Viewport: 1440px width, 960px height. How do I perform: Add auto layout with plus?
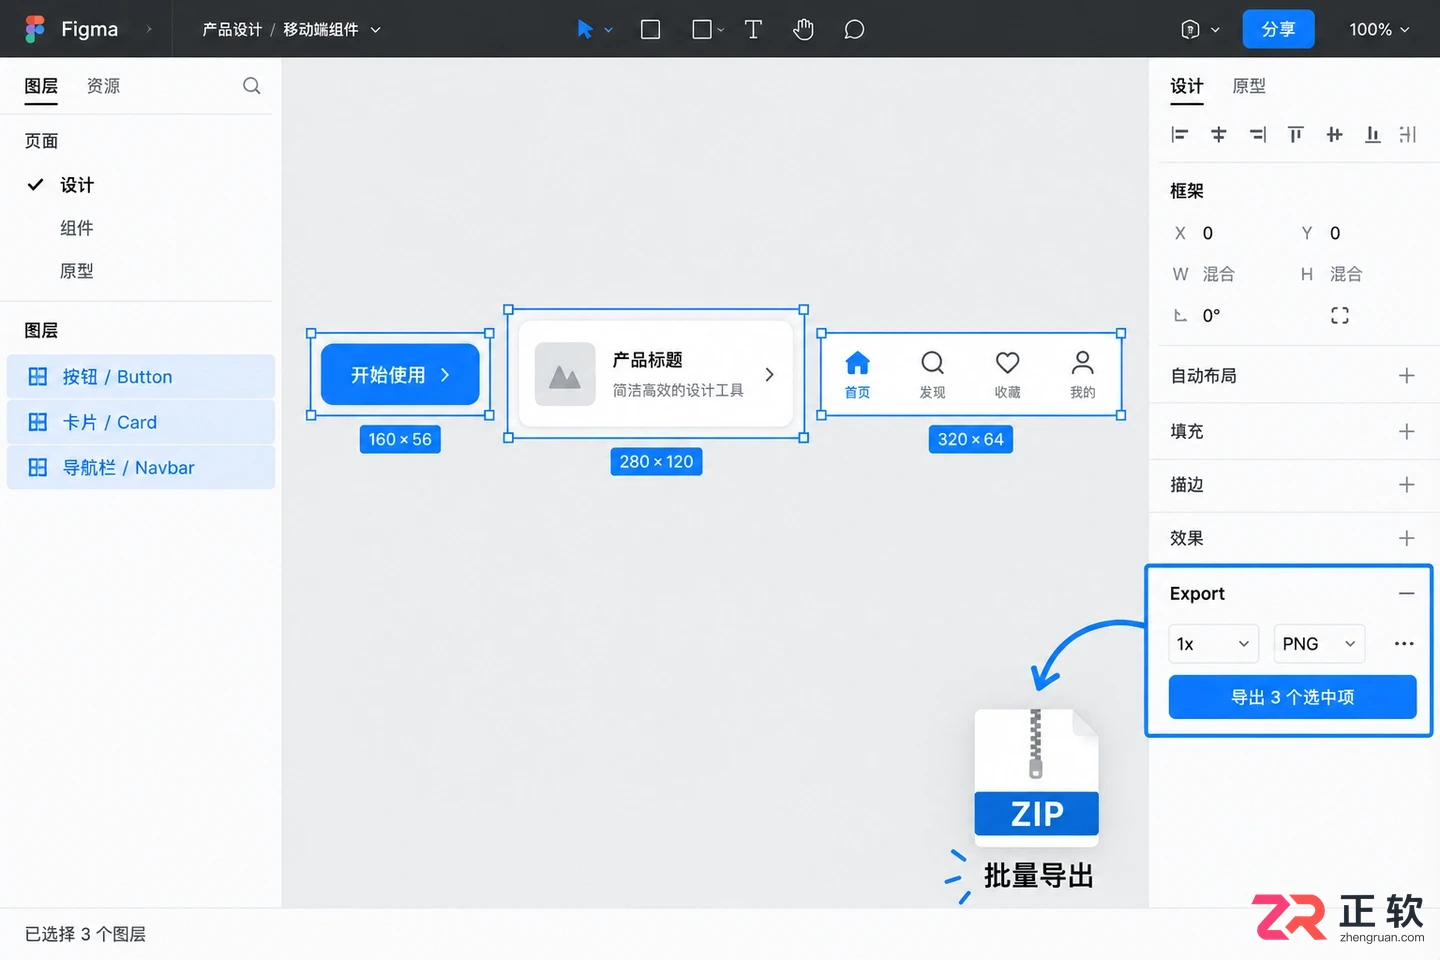pyautogui.click(x=1406, y=376)
